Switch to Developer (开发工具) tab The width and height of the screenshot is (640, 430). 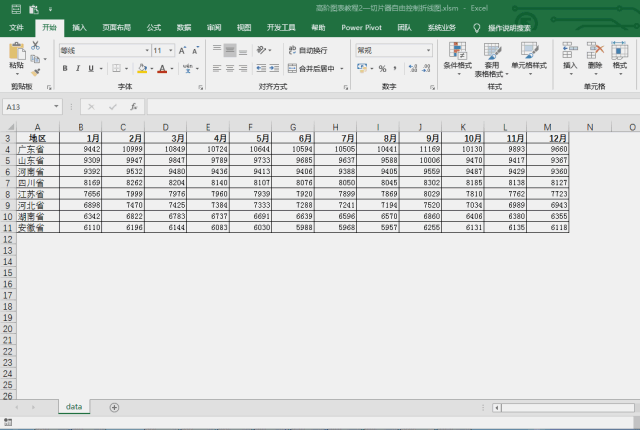point(281,27)
